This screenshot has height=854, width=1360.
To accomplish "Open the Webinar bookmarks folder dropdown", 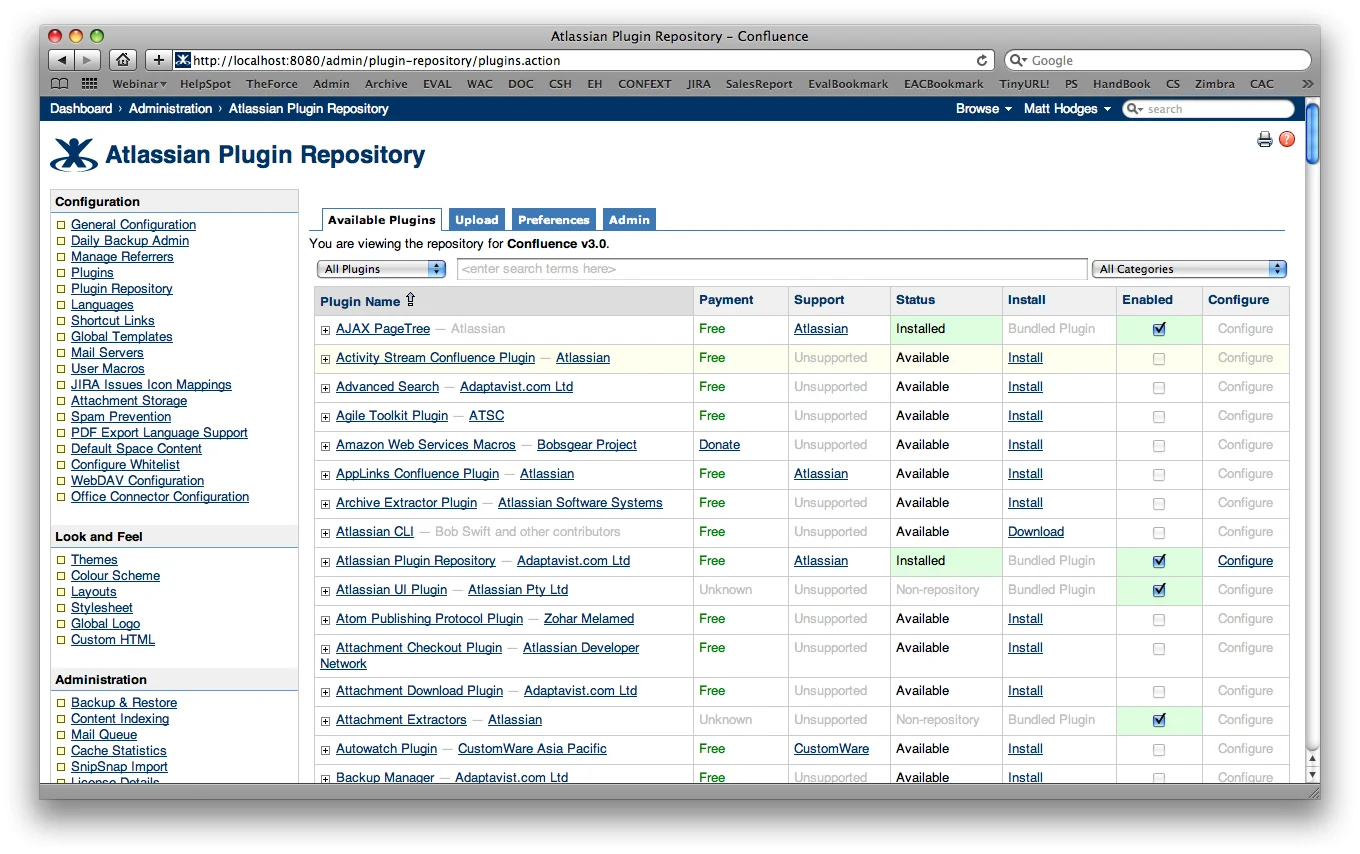I will click(139, 84).
